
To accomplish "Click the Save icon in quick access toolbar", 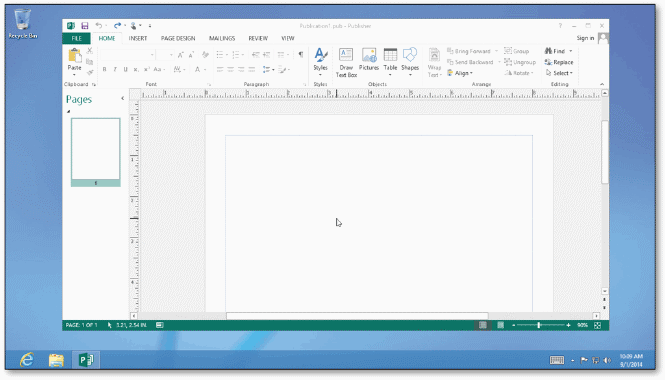I will [85, 26].
